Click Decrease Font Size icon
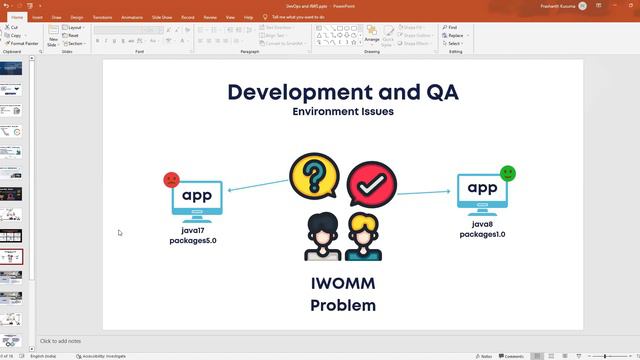The width and height of the screenshot is (640, 360). [177, 30]
